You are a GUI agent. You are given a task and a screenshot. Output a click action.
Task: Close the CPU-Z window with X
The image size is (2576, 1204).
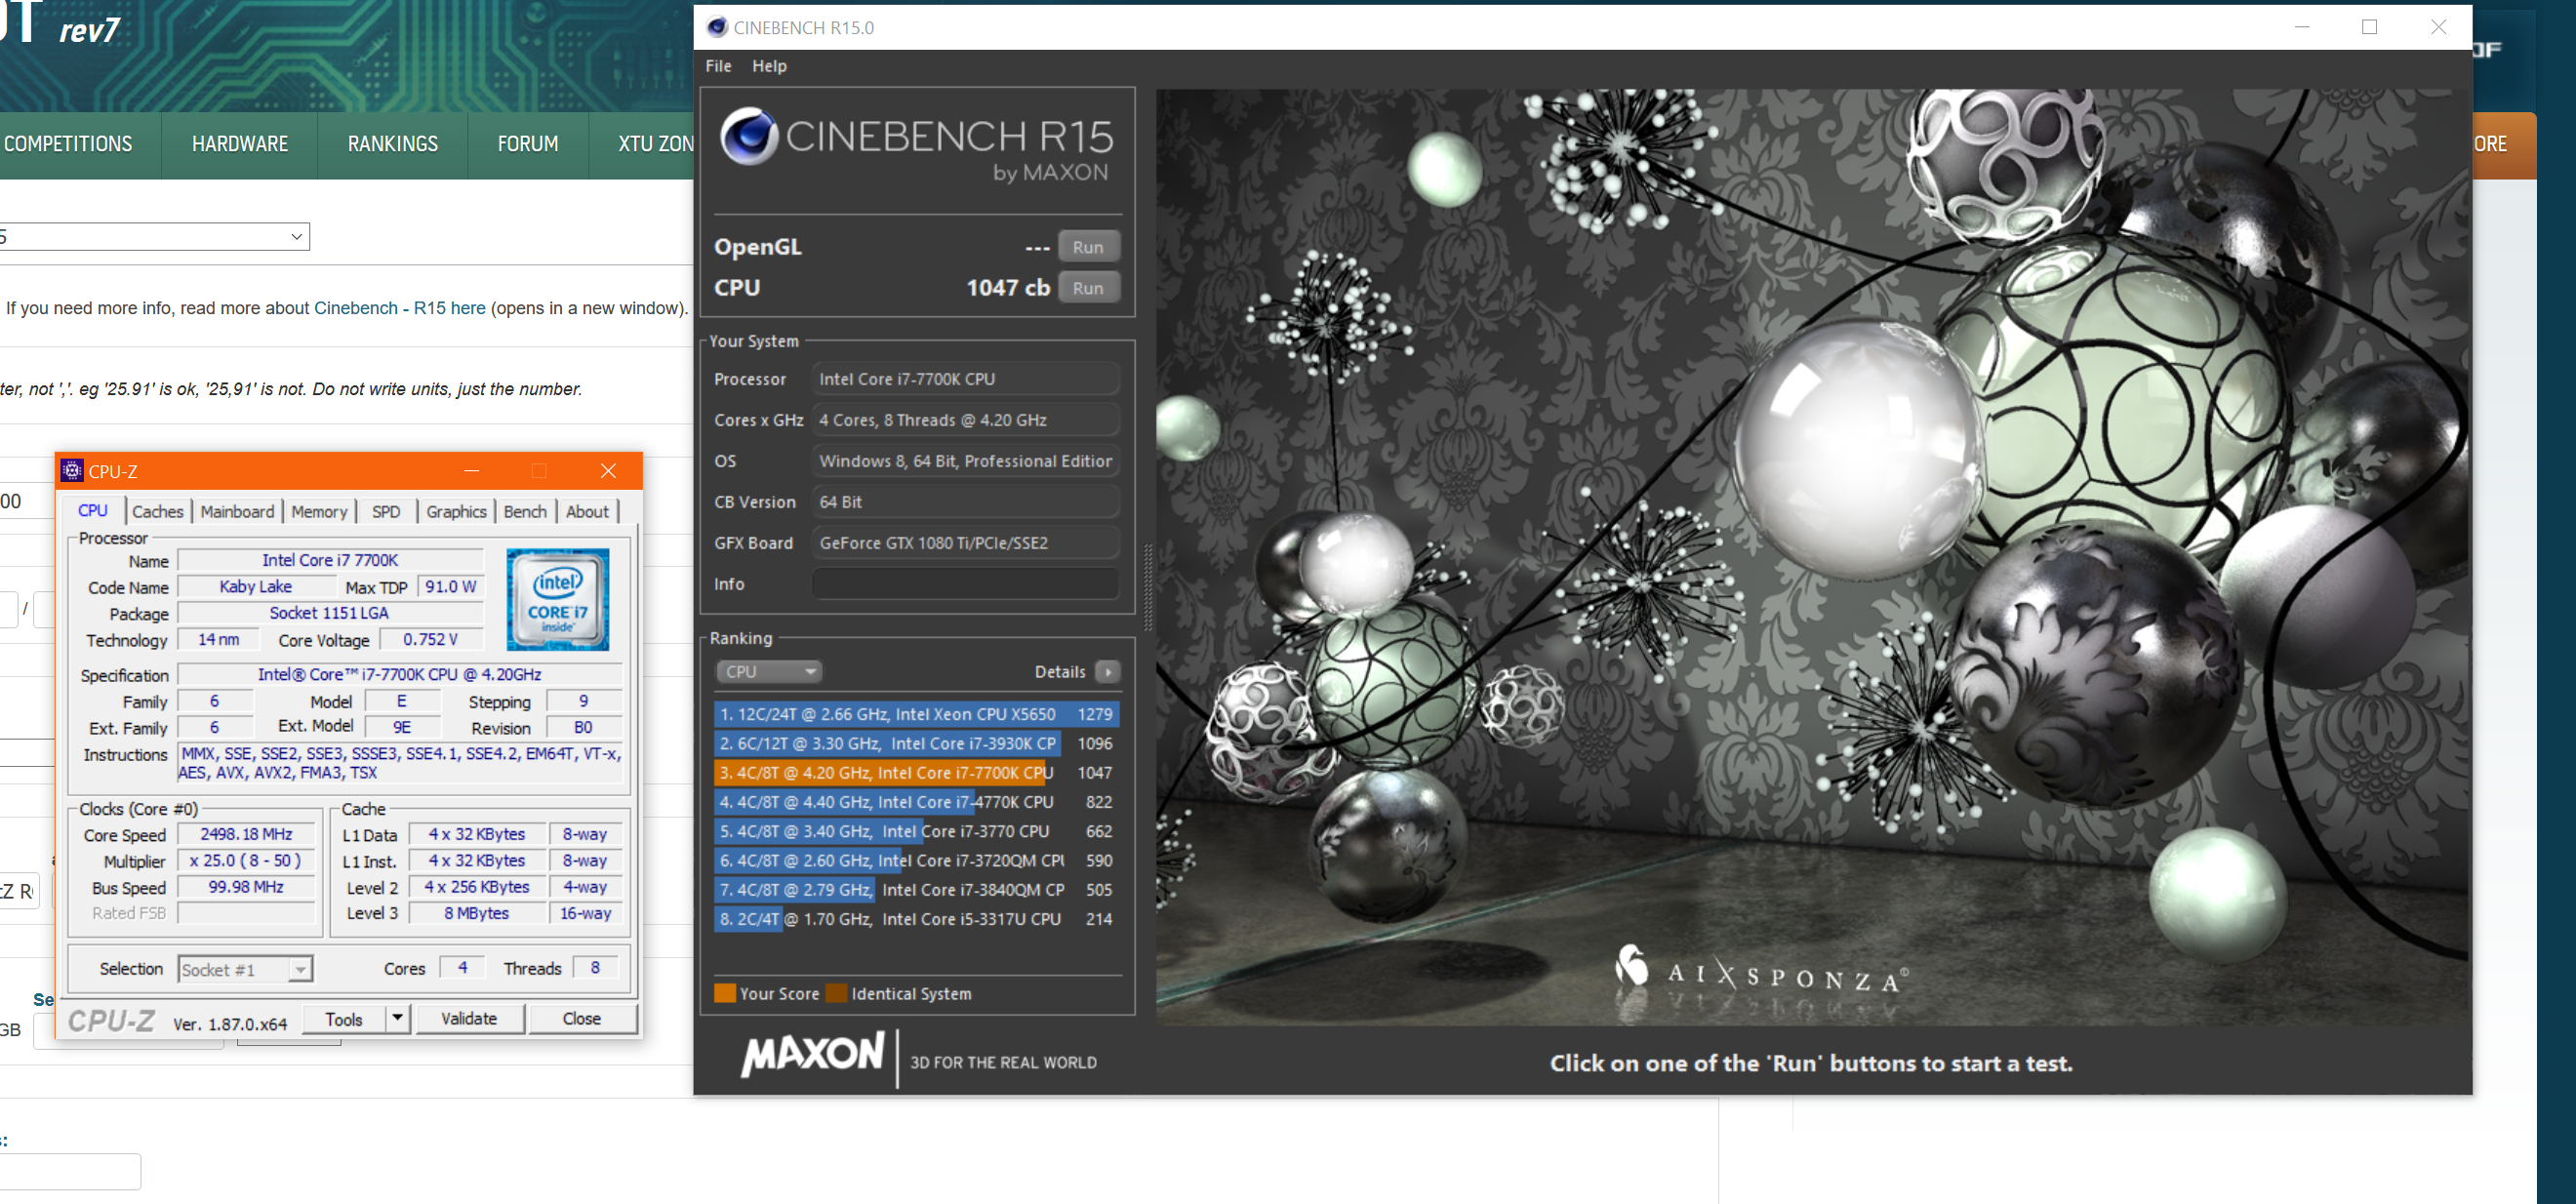(x=608, y=471)
